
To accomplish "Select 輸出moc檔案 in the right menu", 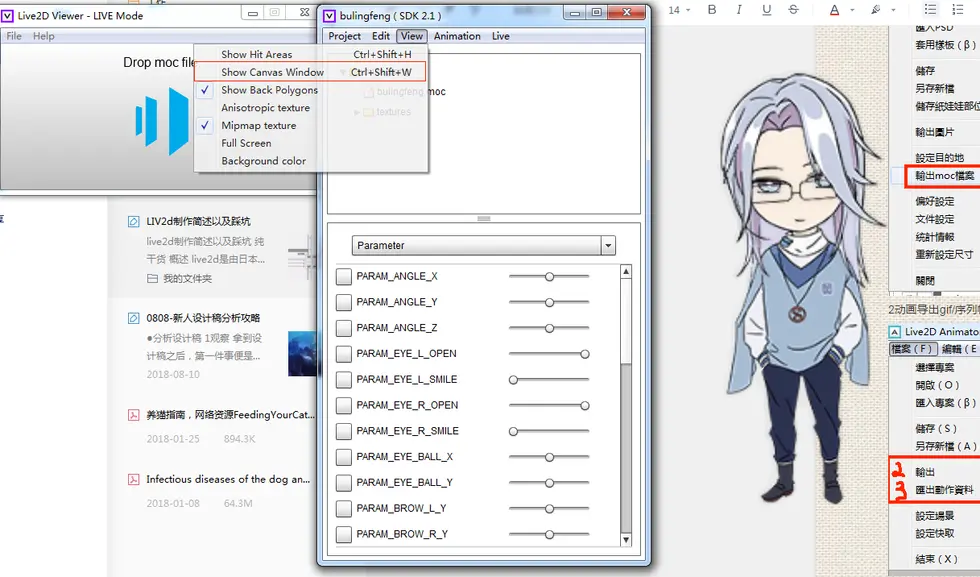I will click(x=944, y=176).
